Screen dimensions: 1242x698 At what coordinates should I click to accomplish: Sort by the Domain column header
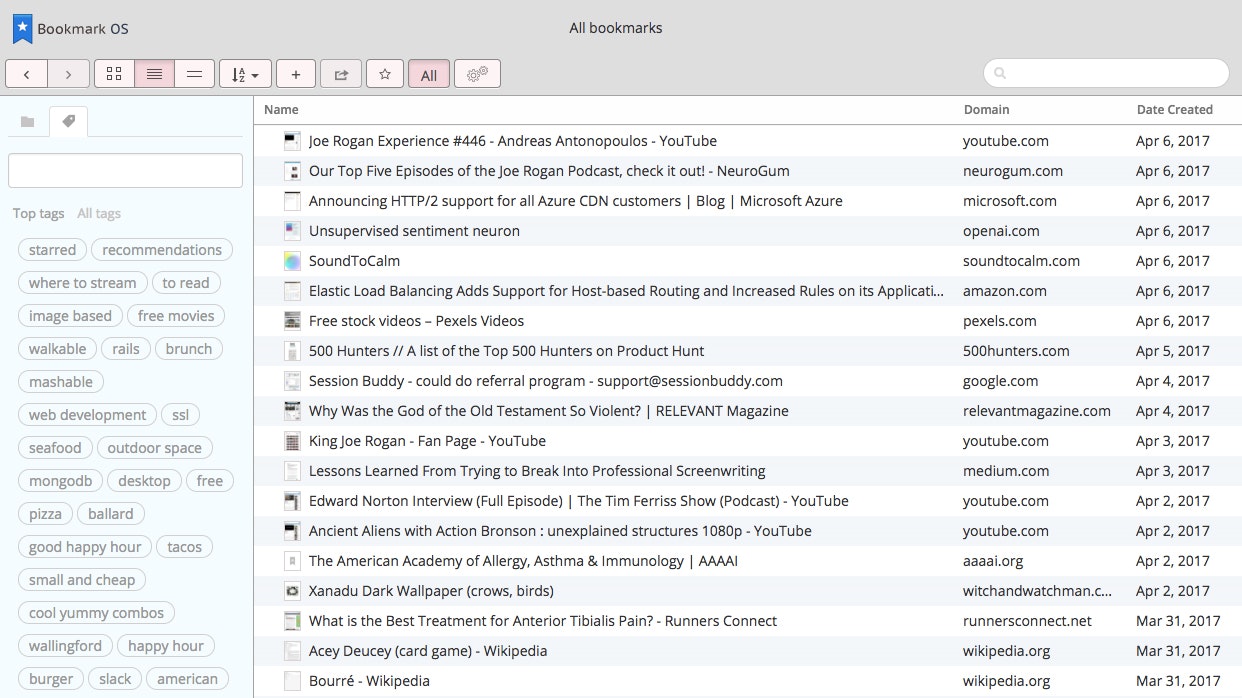tap(986, 109)
